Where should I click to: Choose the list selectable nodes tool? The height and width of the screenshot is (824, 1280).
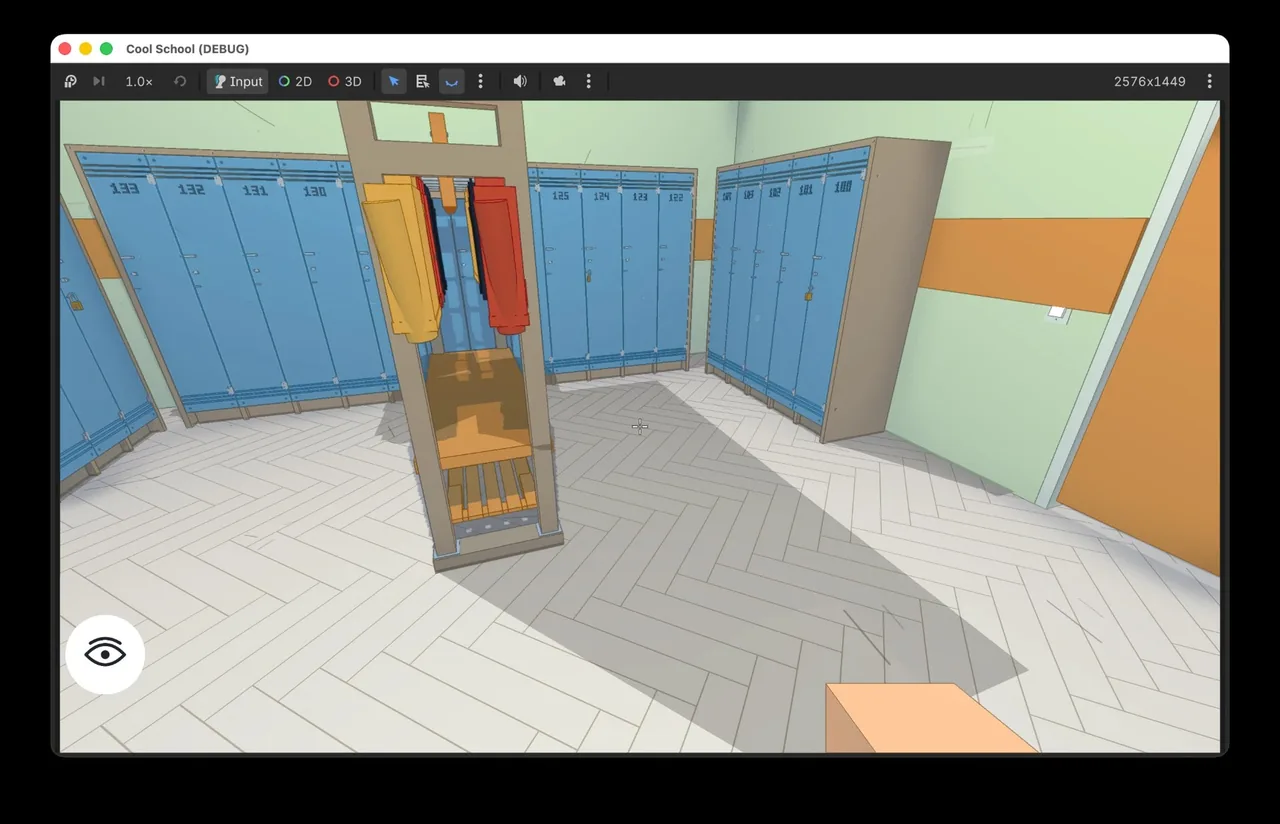tap(423, 81)
